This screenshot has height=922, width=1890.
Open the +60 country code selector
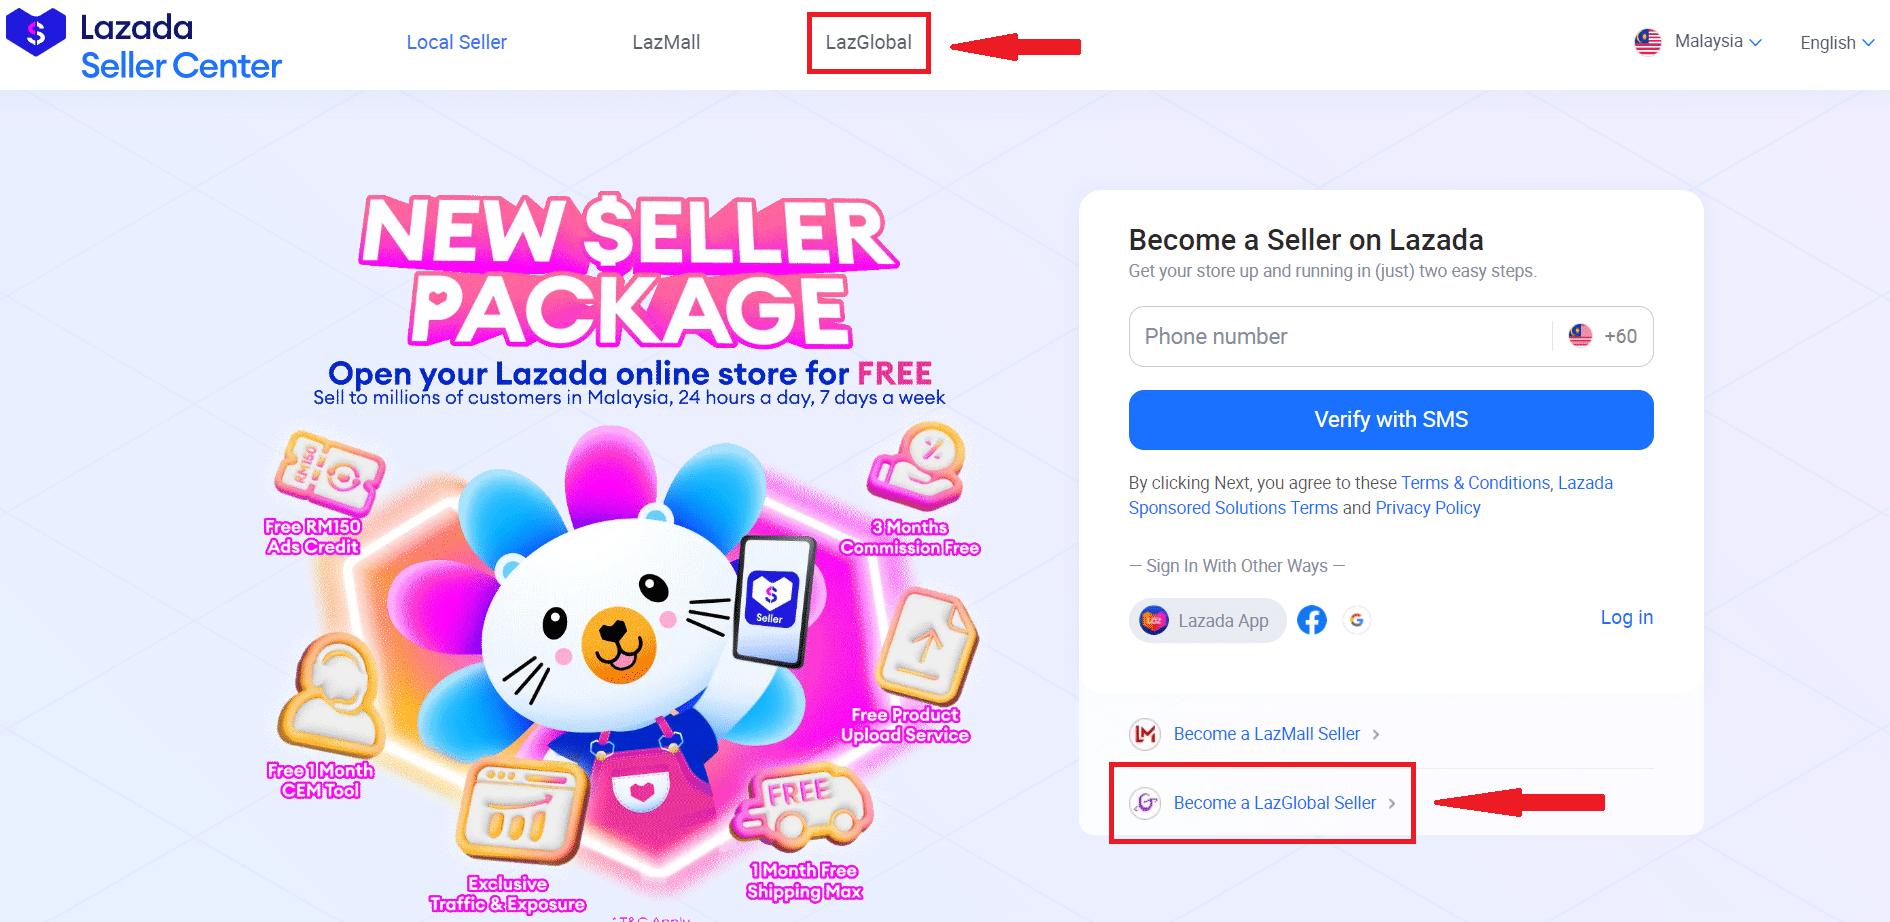click(x=1603, y=336)
